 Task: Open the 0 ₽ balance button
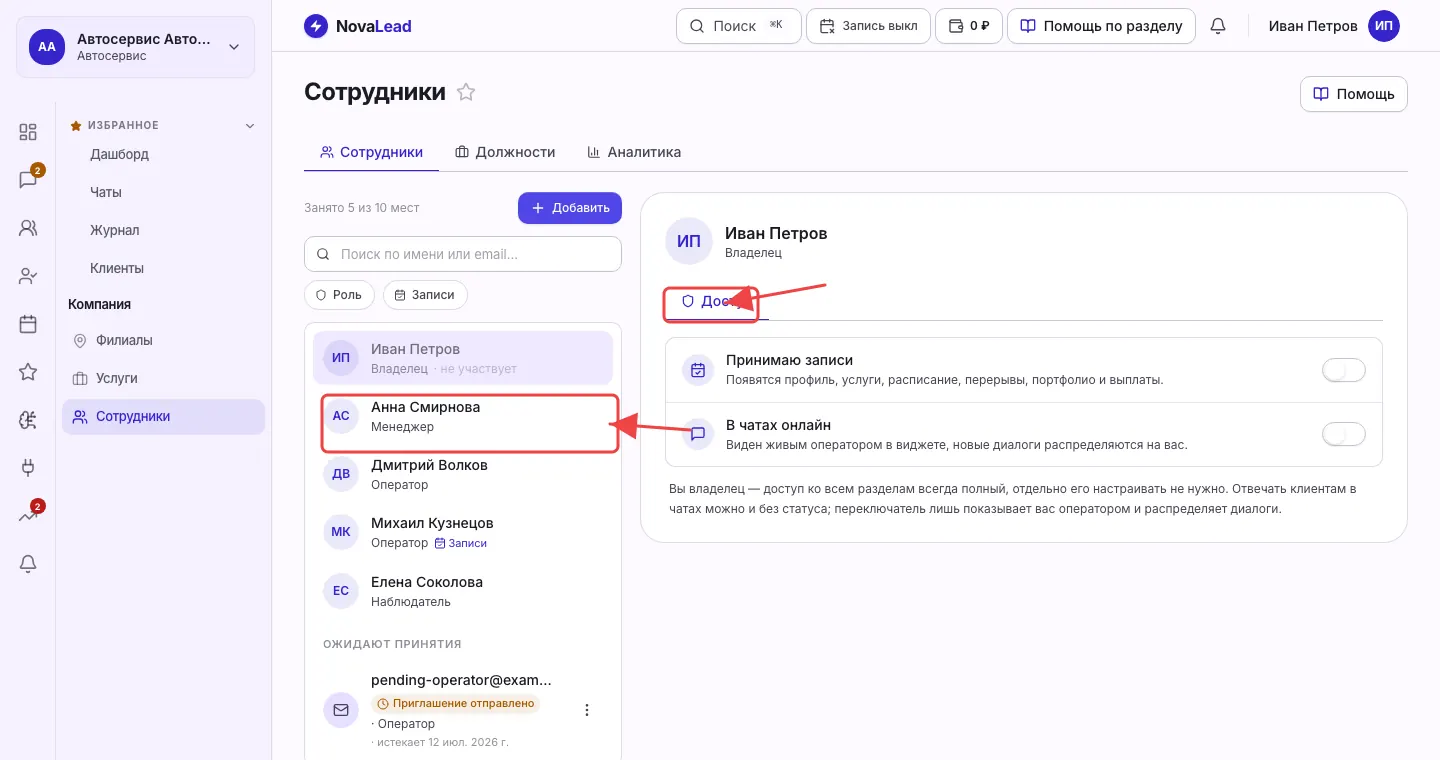[x=968, y=26]
